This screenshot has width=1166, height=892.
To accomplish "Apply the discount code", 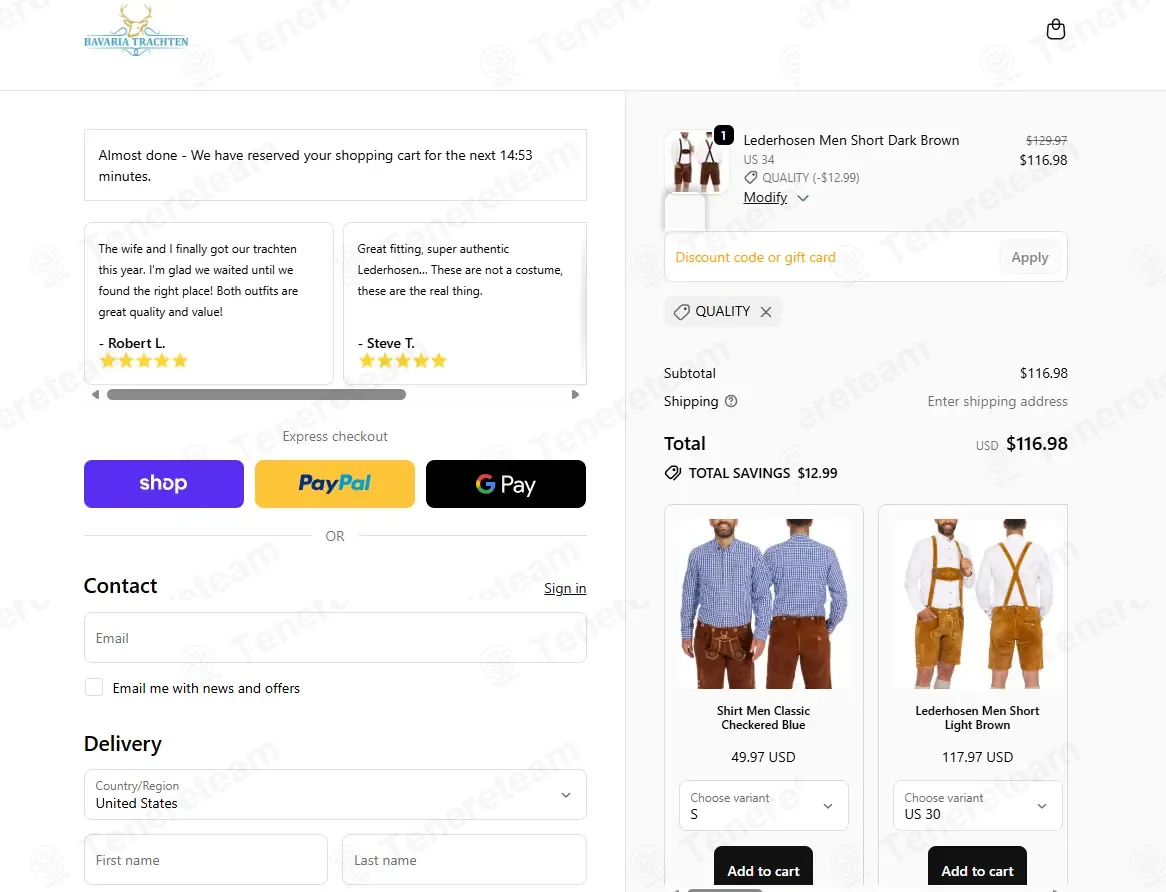I will (x=1030, y=257).
